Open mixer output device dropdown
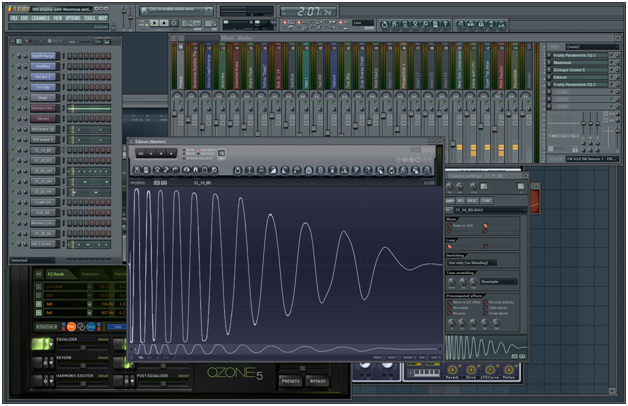This screenshot has width=628, height=406. pos(592,159)
